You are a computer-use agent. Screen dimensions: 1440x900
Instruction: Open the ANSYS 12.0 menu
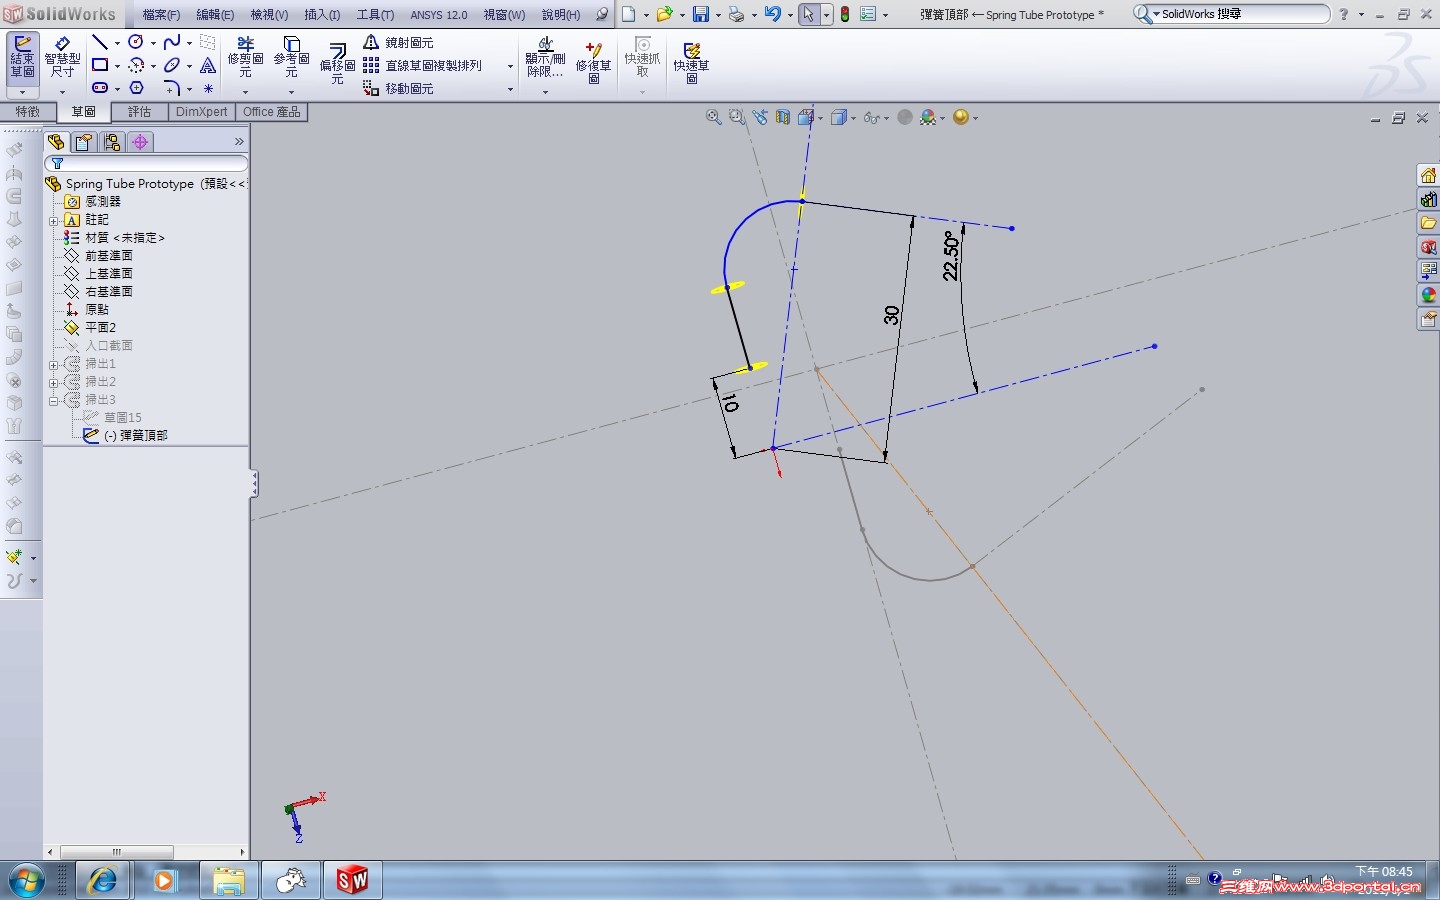tap(439, 15)
